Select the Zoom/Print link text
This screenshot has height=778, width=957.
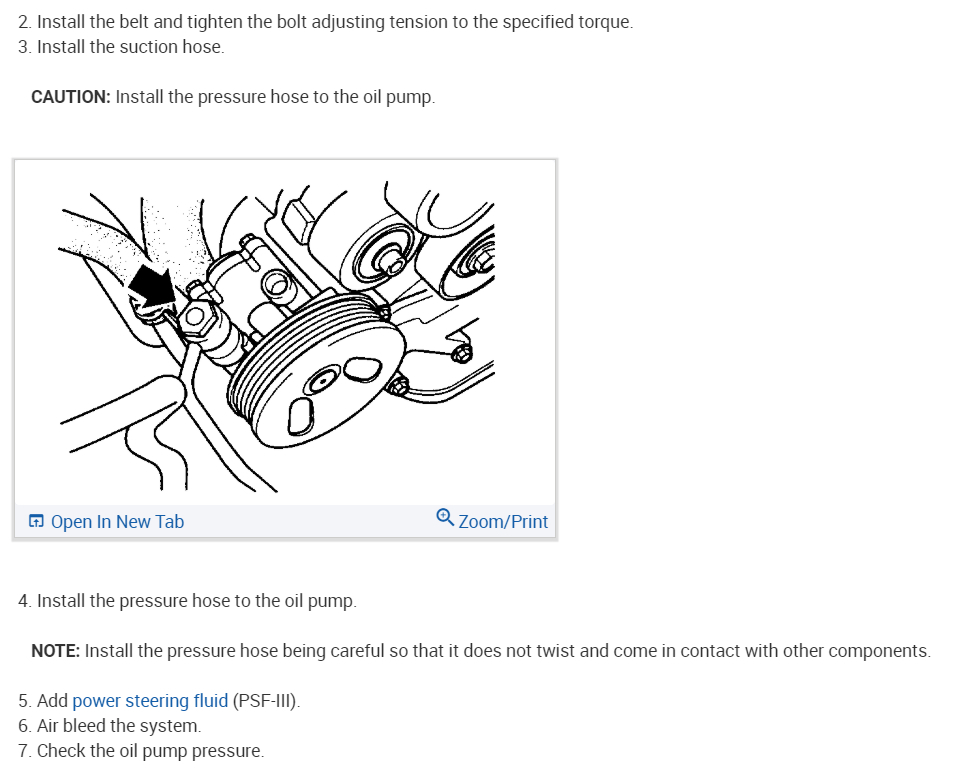tap(503, 522)
